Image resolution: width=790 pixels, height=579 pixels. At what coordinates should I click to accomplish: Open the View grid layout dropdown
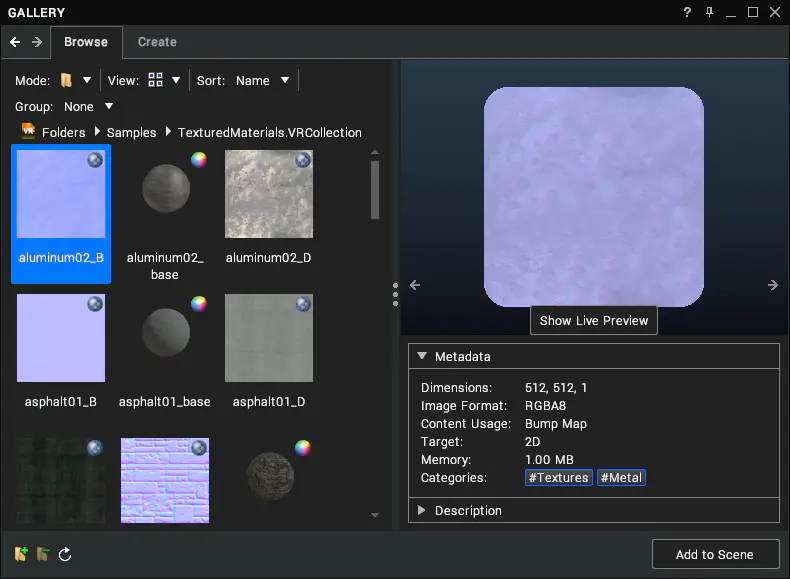[x=164, y=80]
